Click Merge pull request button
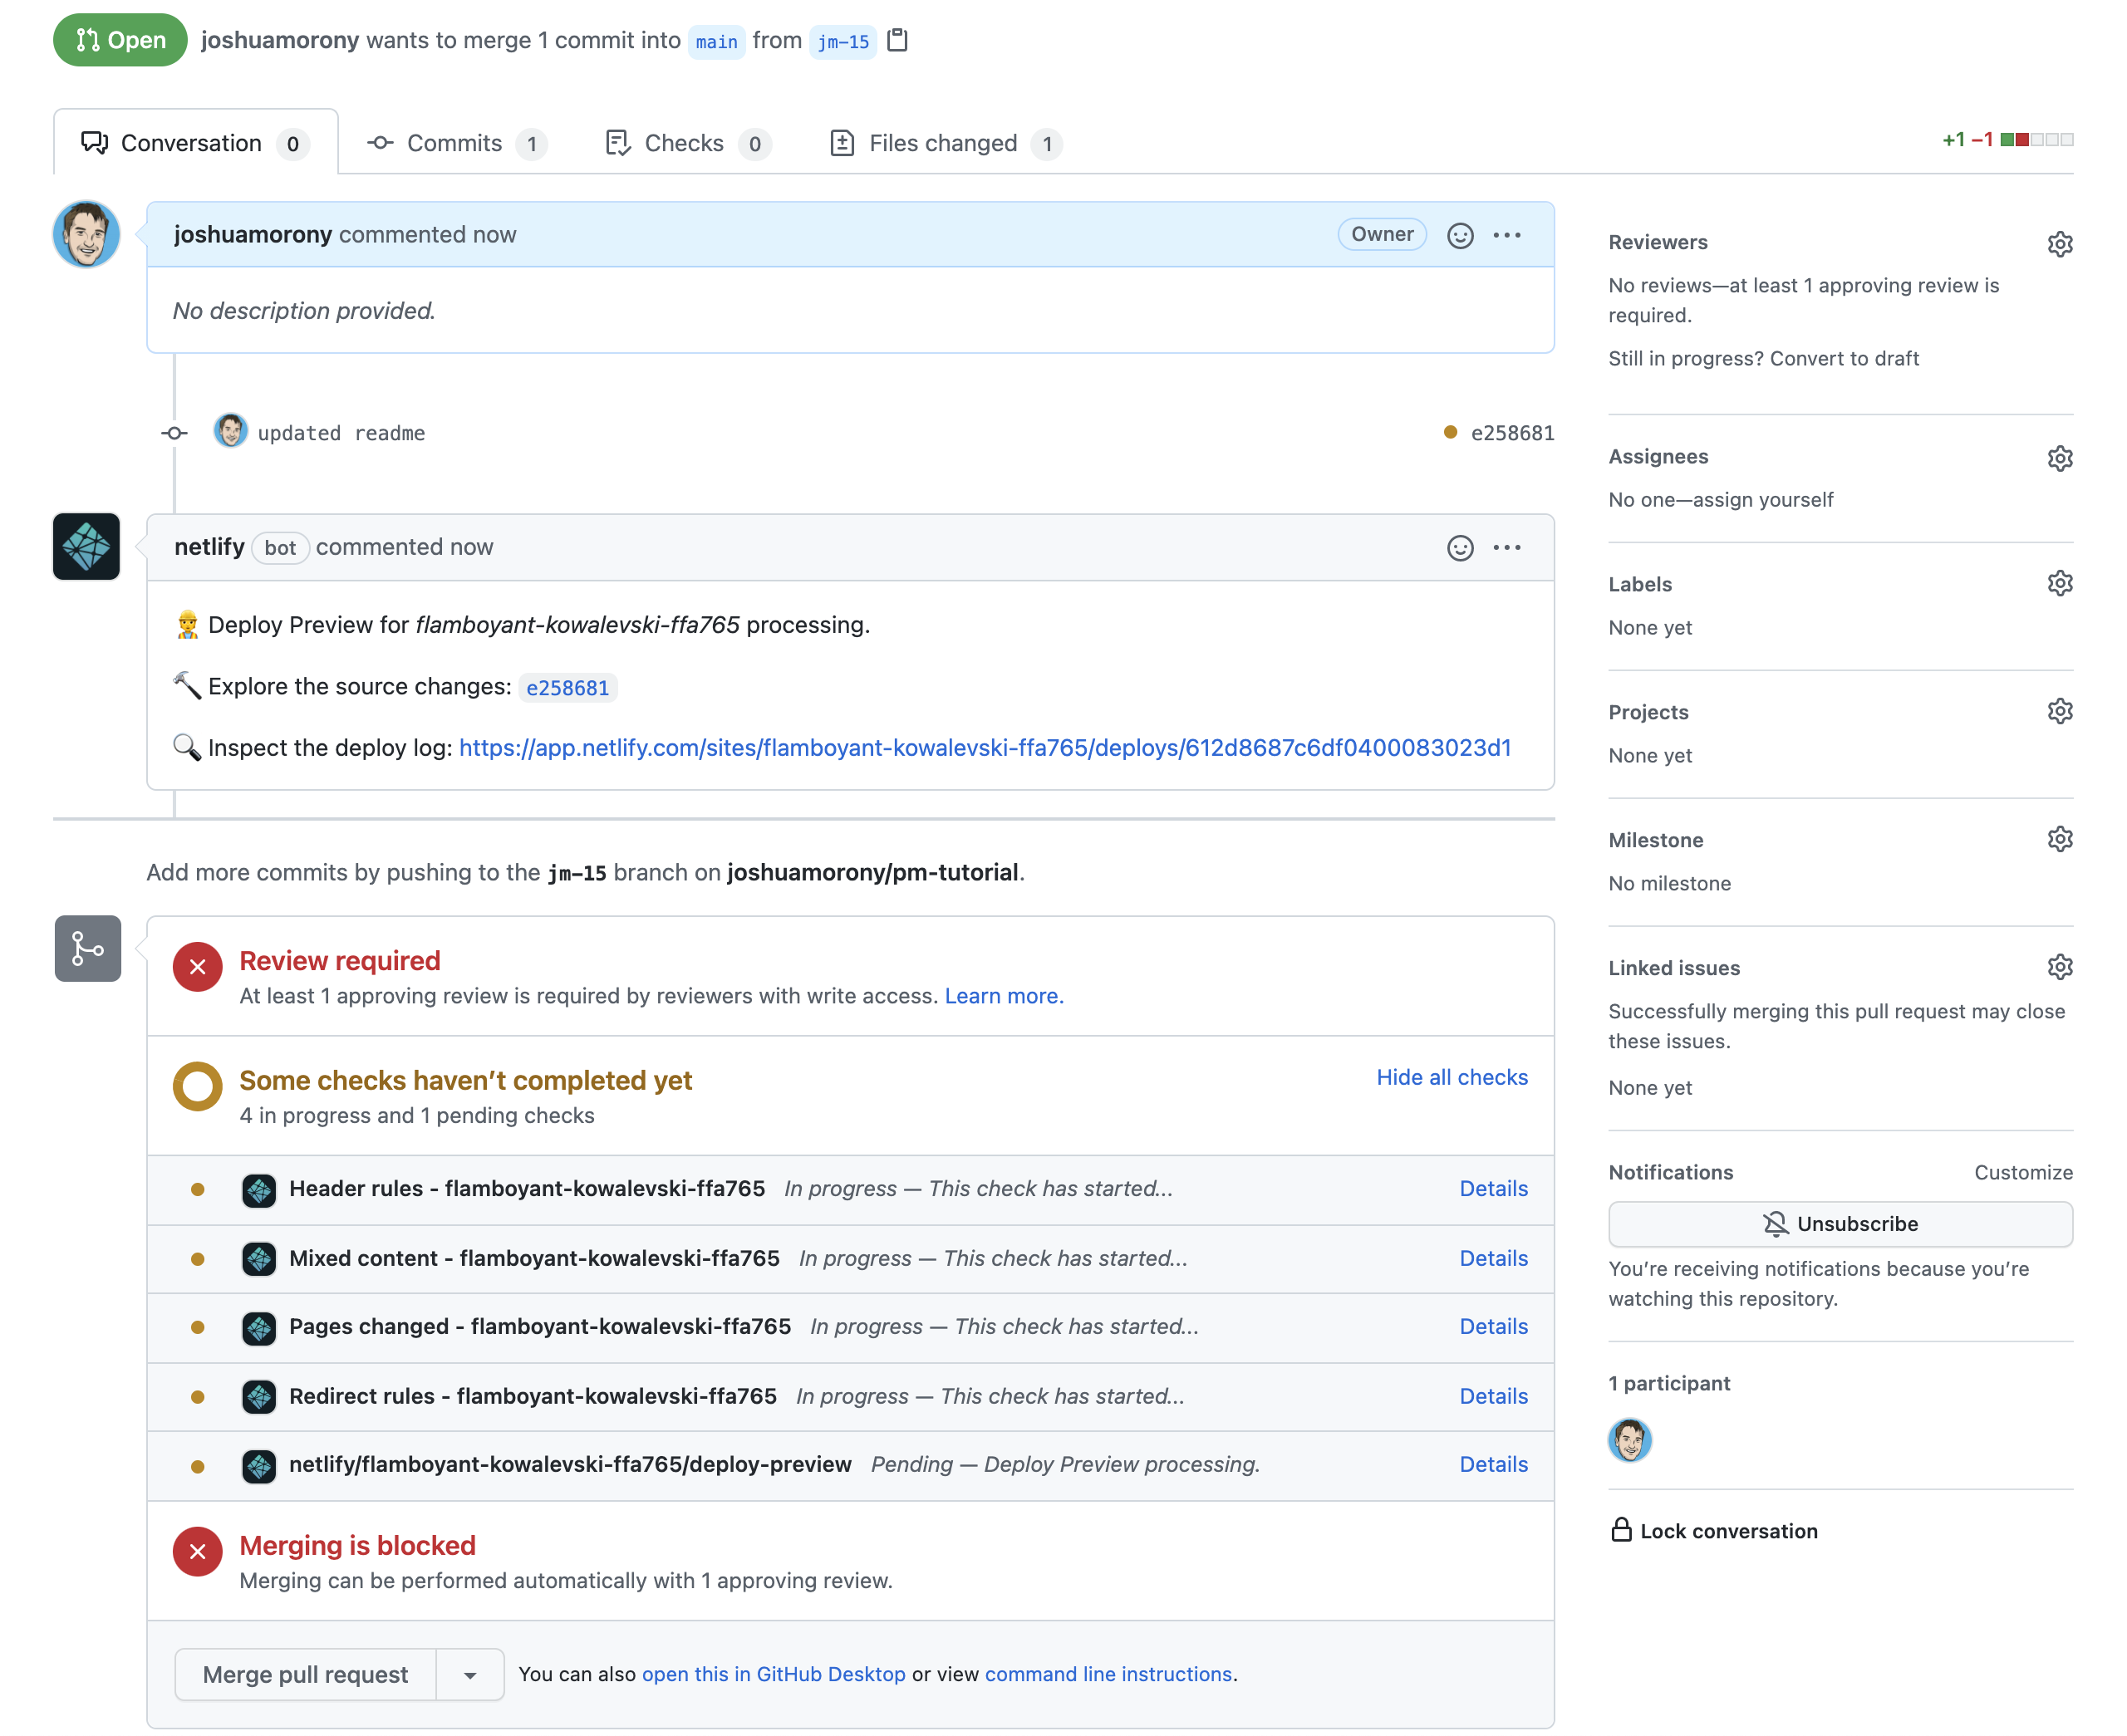Viewport: 2127px width, 1736px height. [305, 1675]
